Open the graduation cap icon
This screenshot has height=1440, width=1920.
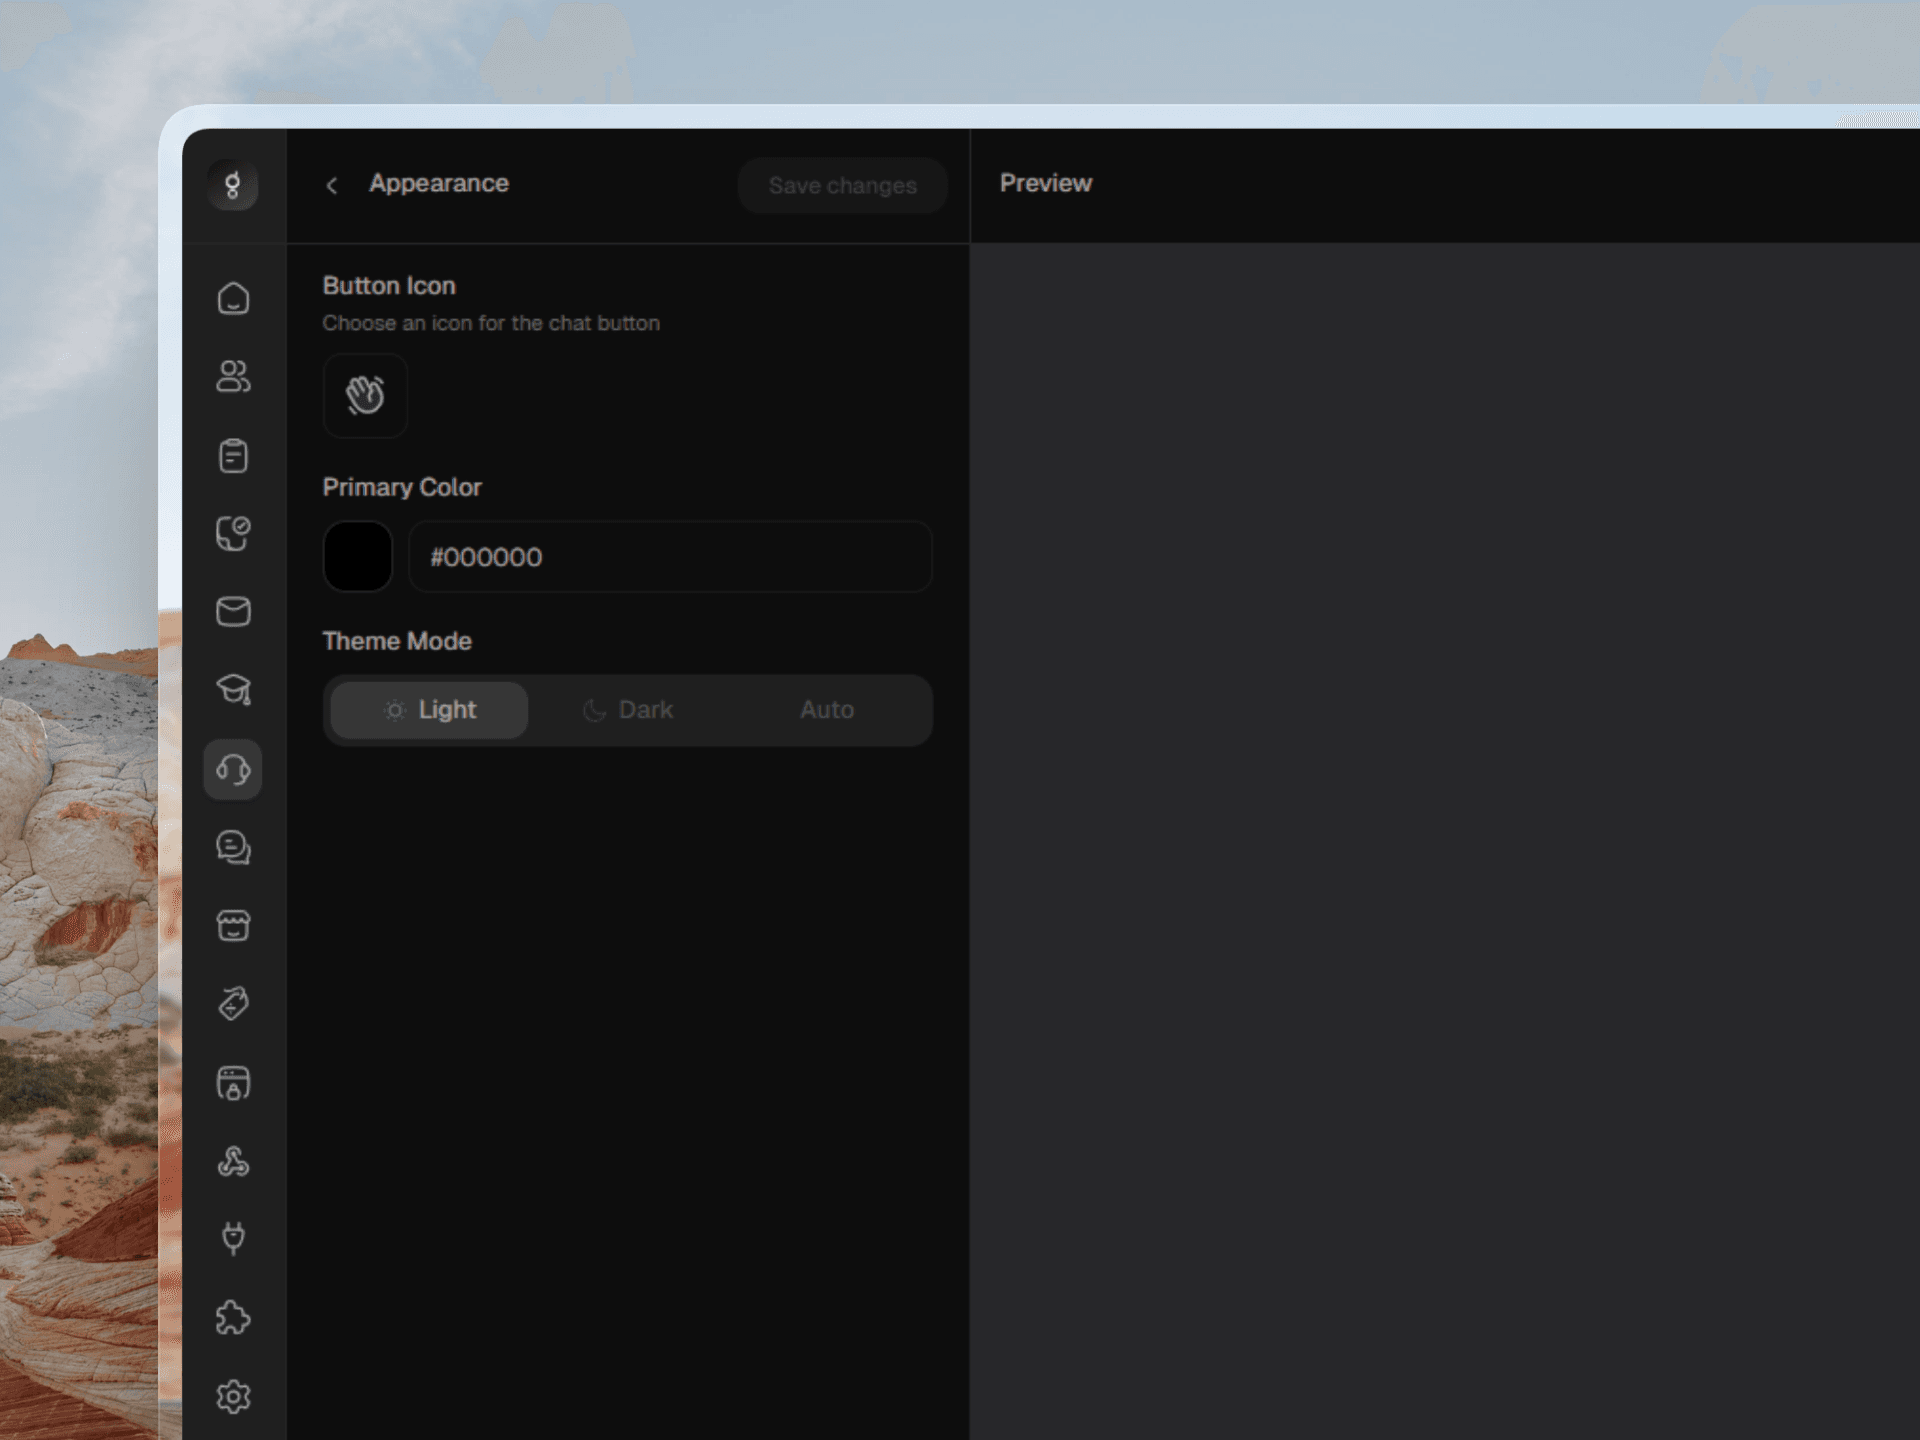click(233, 690)
